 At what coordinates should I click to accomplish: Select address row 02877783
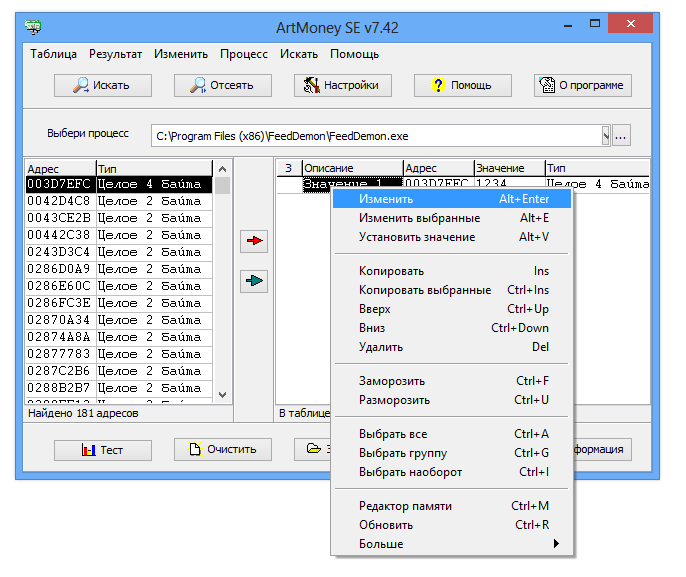point(119,354)
